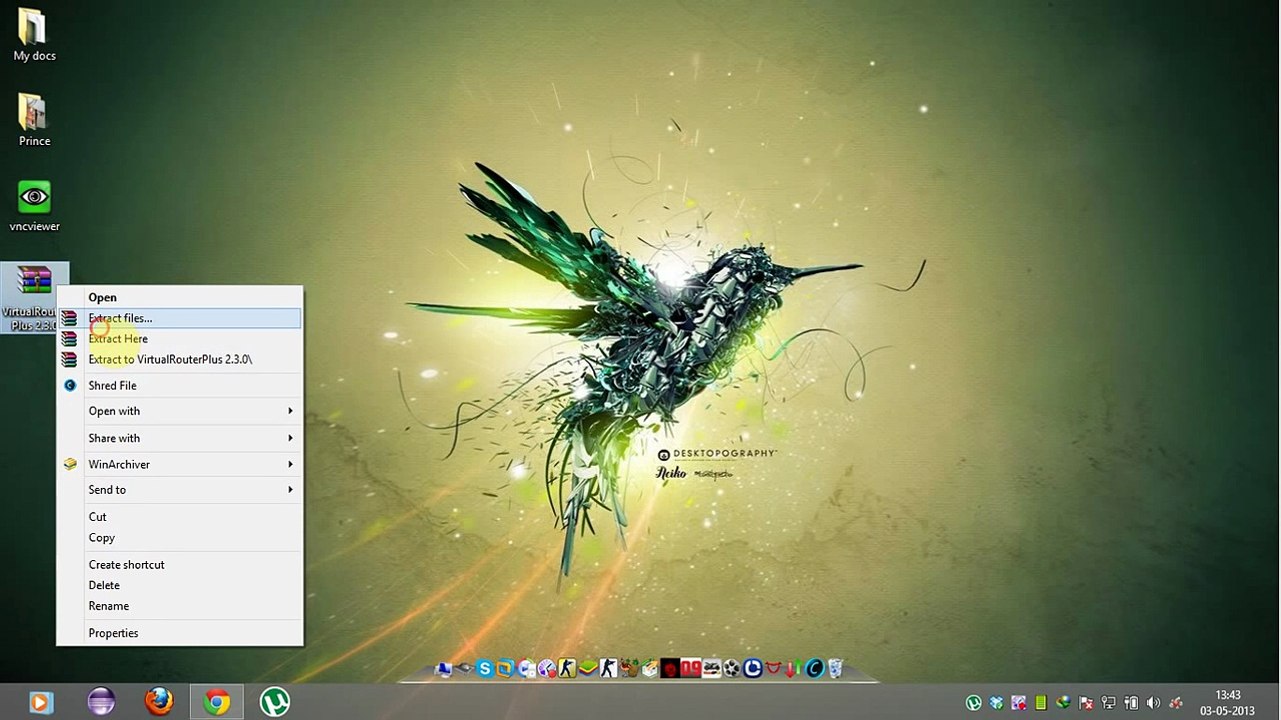The height and width of the screenshot is (720, 1281).
Task: Open uTorrent from the taskbar
Action: (275, 701)
